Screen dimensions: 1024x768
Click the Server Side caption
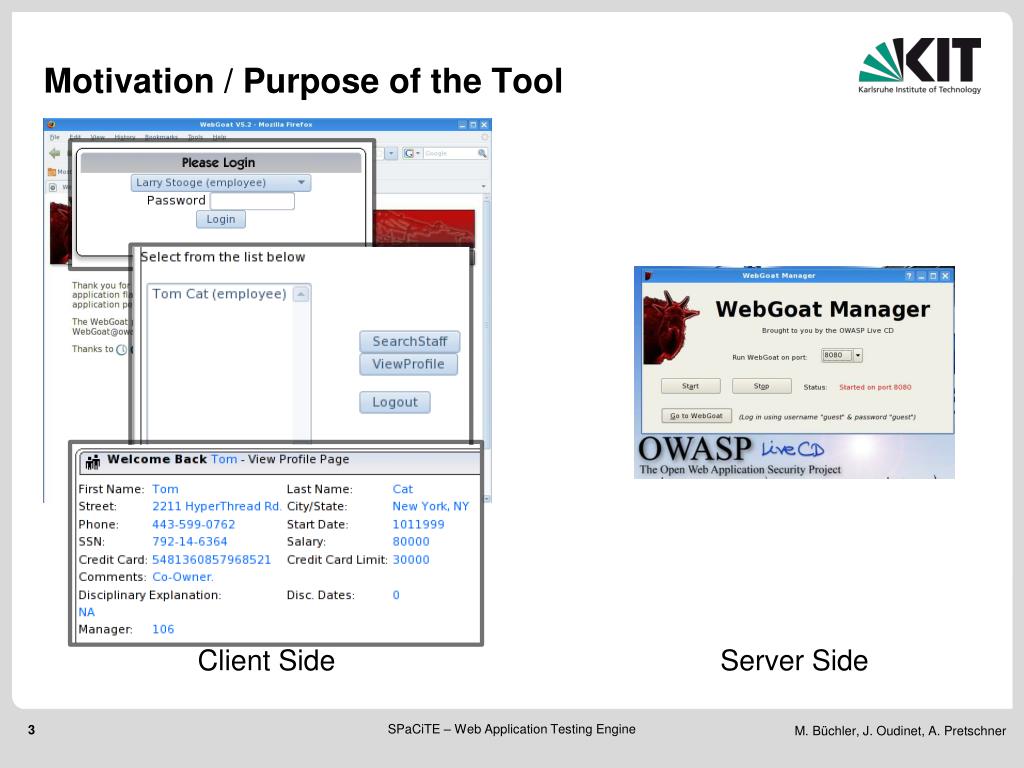(794, 661)
